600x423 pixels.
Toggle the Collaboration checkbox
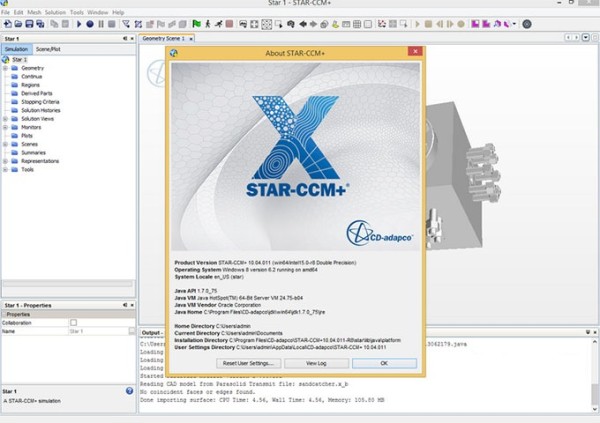[x=73, y=323]
